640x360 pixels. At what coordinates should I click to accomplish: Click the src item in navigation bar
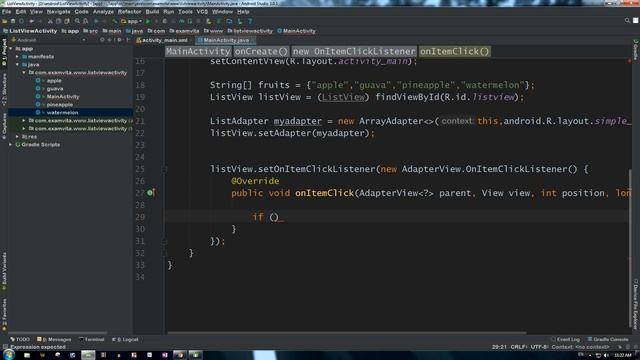(91, 31)
